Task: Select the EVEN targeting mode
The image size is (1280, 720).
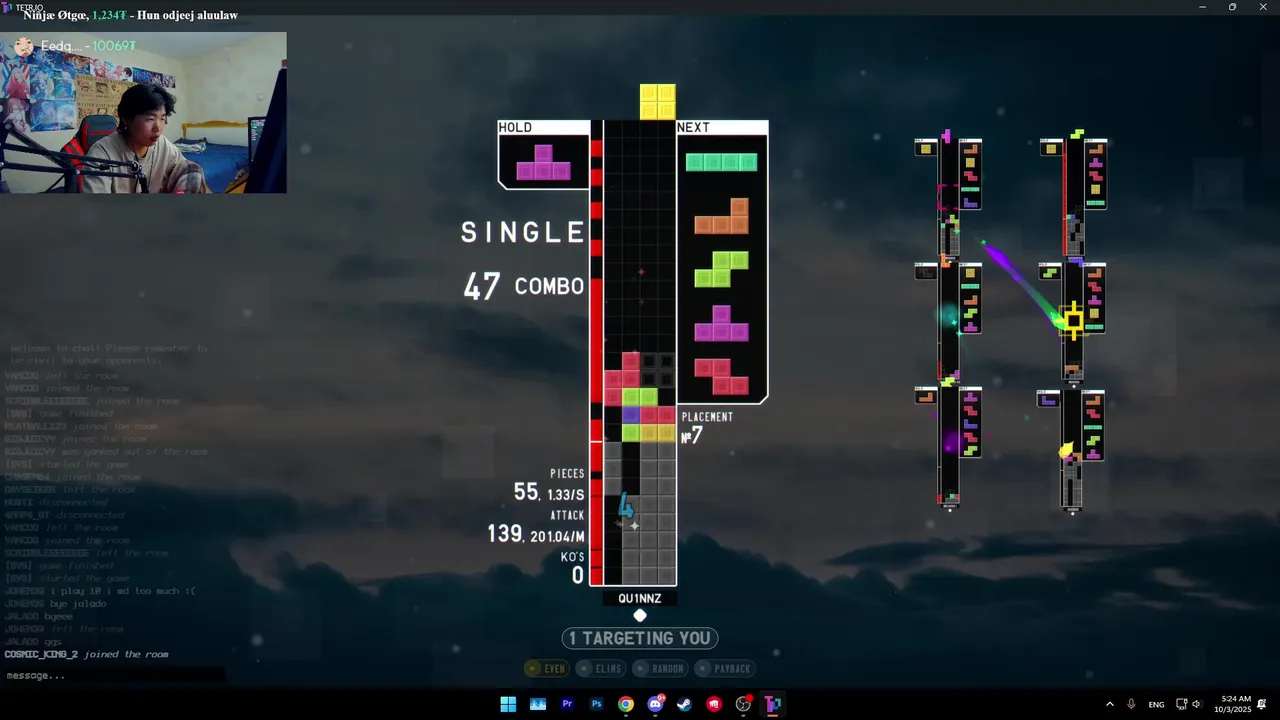Action: (547, 668)
